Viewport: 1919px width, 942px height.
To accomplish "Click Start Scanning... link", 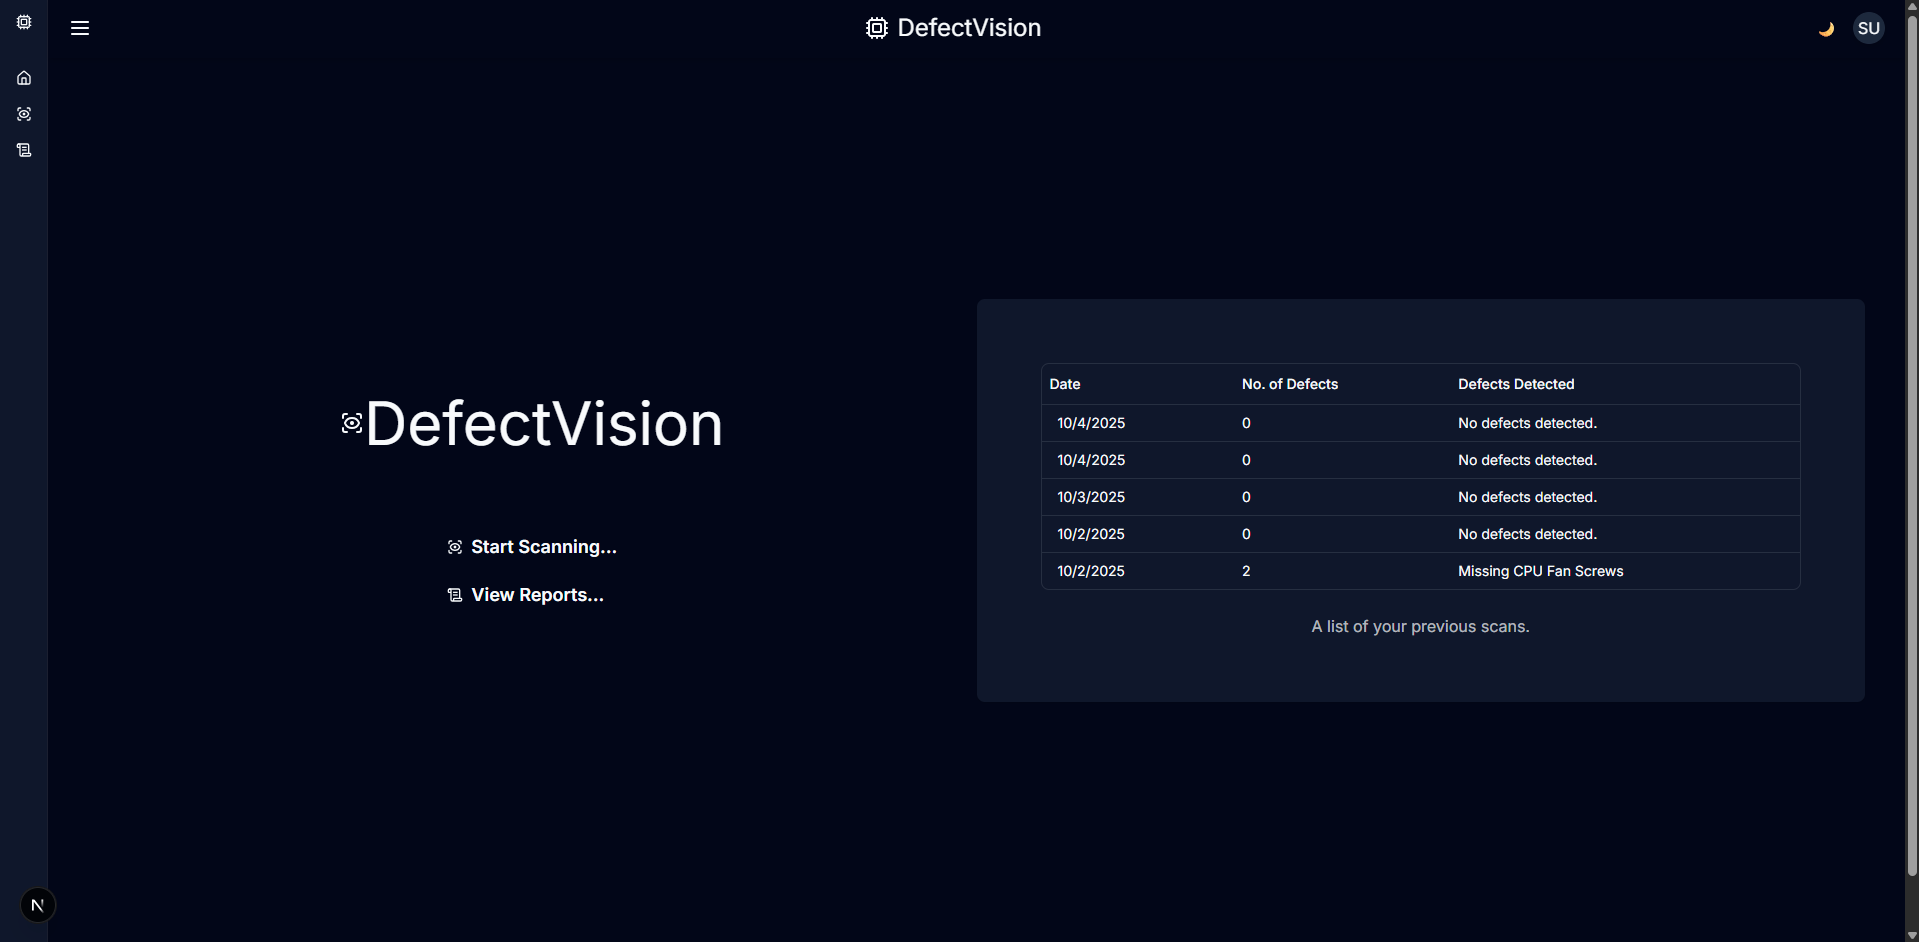I will (532, 547).
